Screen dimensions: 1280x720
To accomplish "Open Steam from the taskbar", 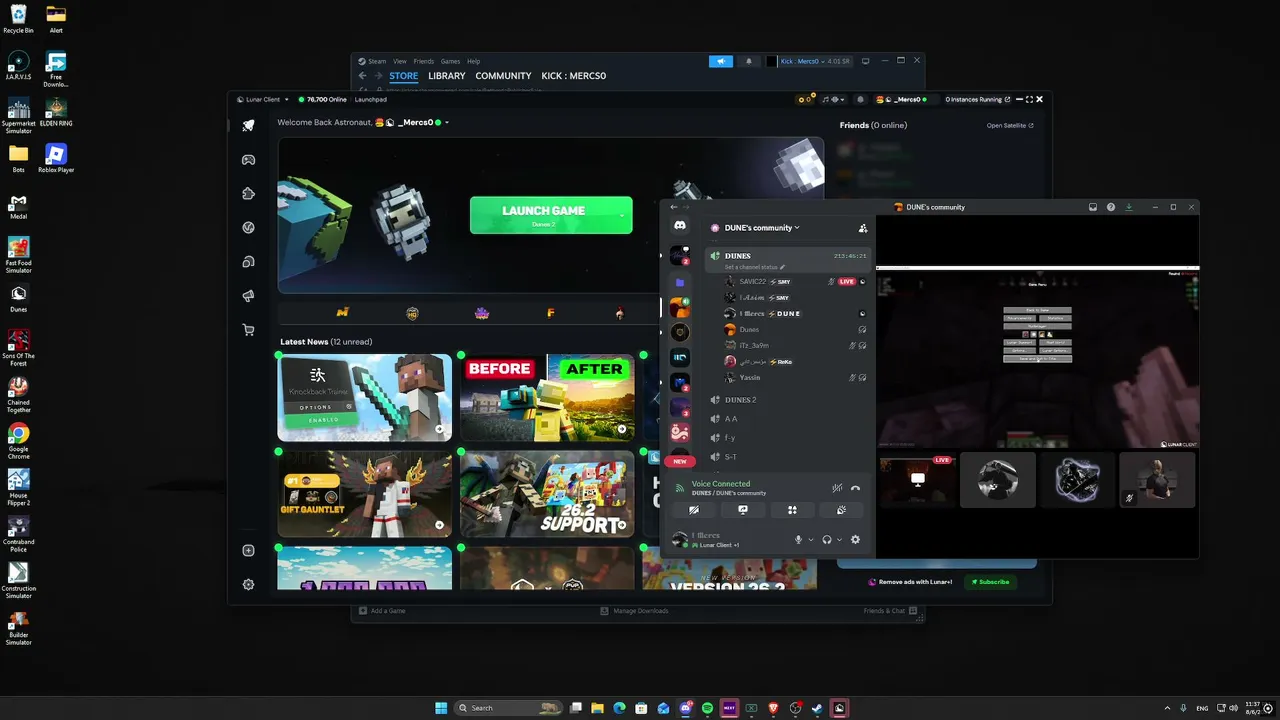I will pos(817,708).
